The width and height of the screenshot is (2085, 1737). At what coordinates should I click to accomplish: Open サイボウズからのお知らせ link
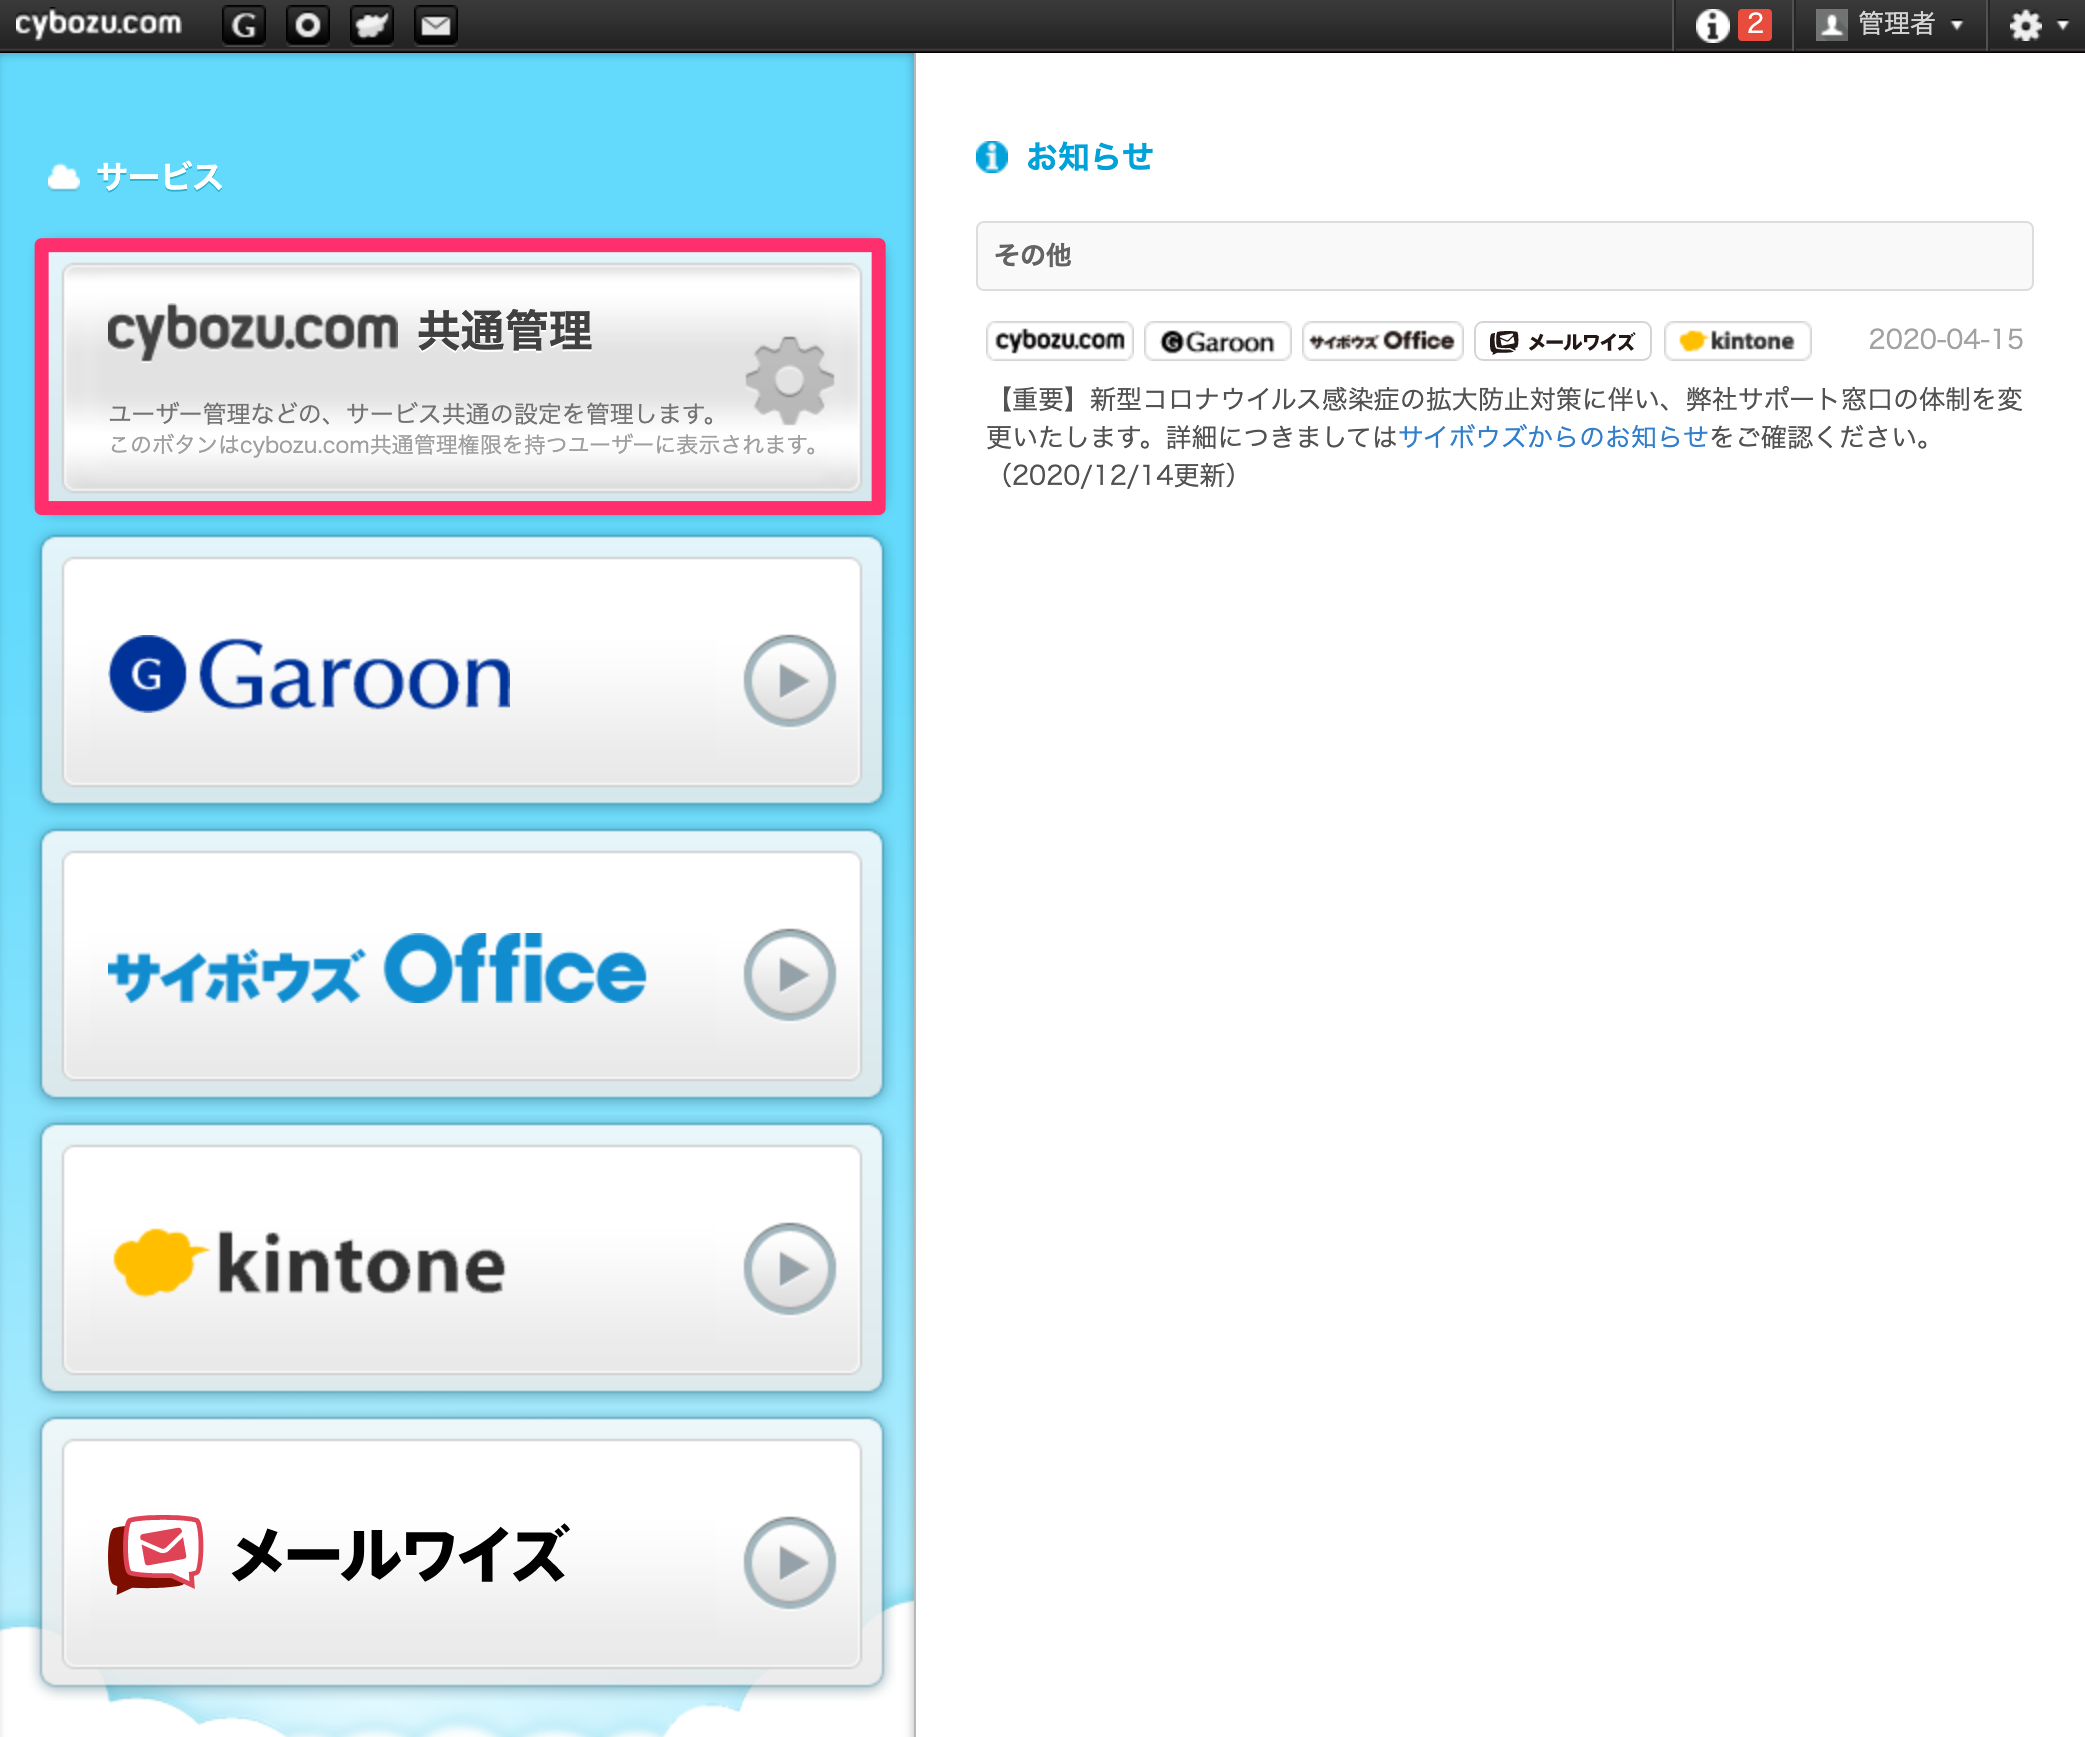[x=1554, y=437]
